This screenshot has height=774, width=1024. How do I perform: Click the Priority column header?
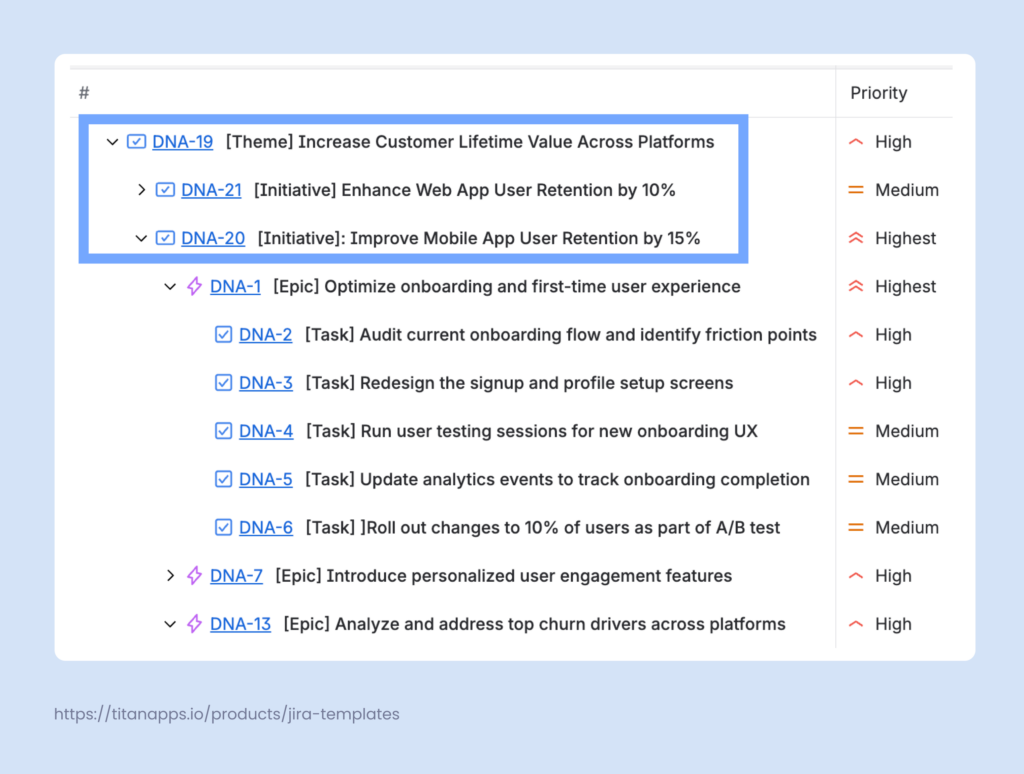(x=878, y=92)
